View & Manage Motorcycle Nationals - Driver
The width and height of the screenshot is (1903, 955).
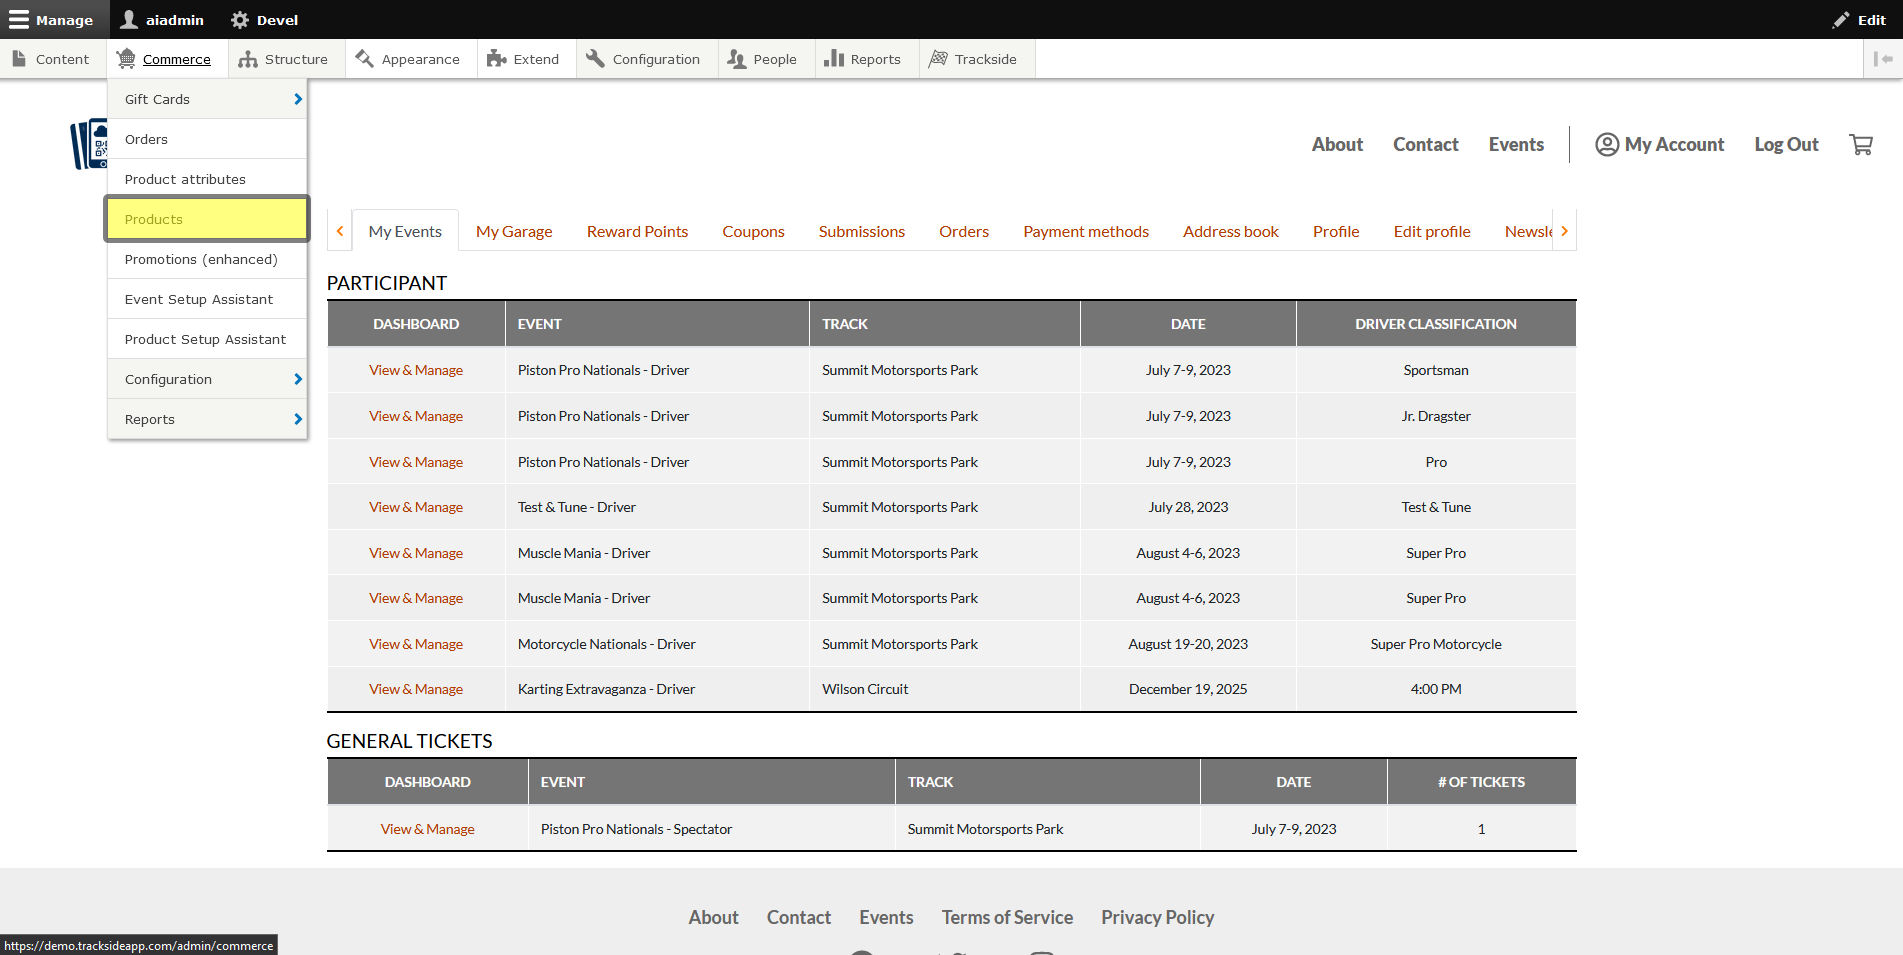point(416,644)
